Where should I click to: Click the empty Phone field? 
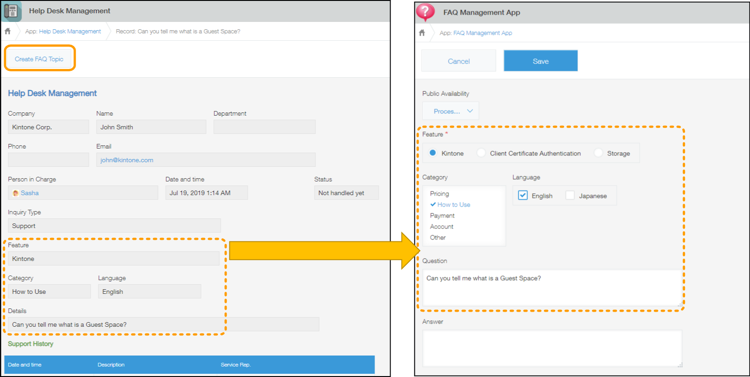(x=48, y=160)
